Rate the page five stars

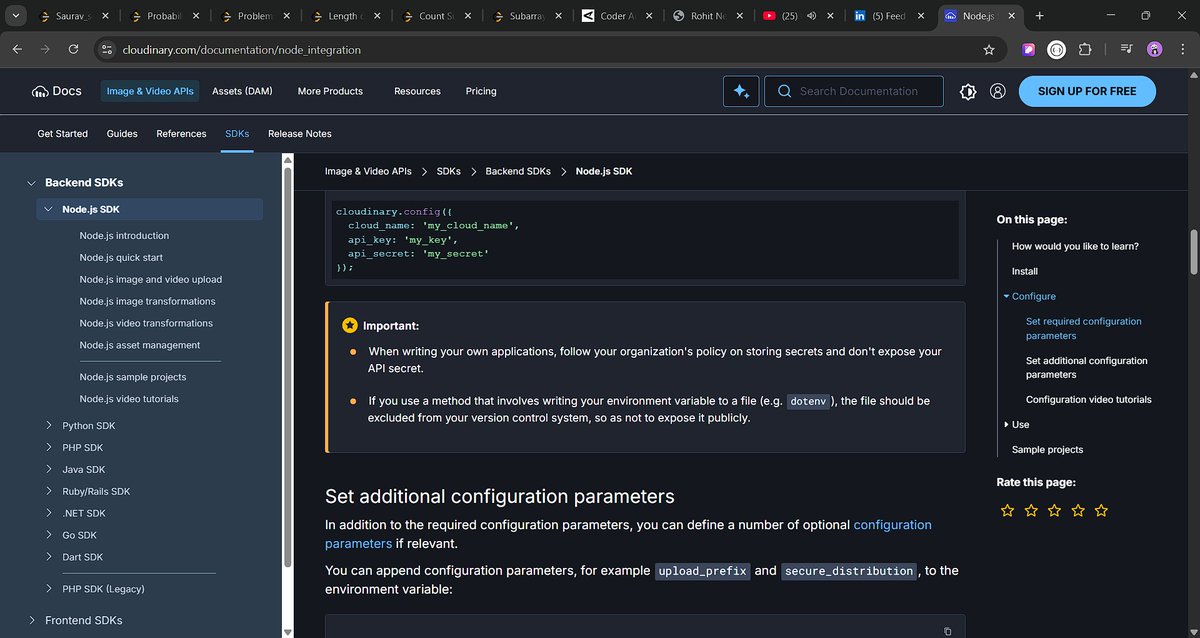pyautogui.click(x=1101, y=510)
